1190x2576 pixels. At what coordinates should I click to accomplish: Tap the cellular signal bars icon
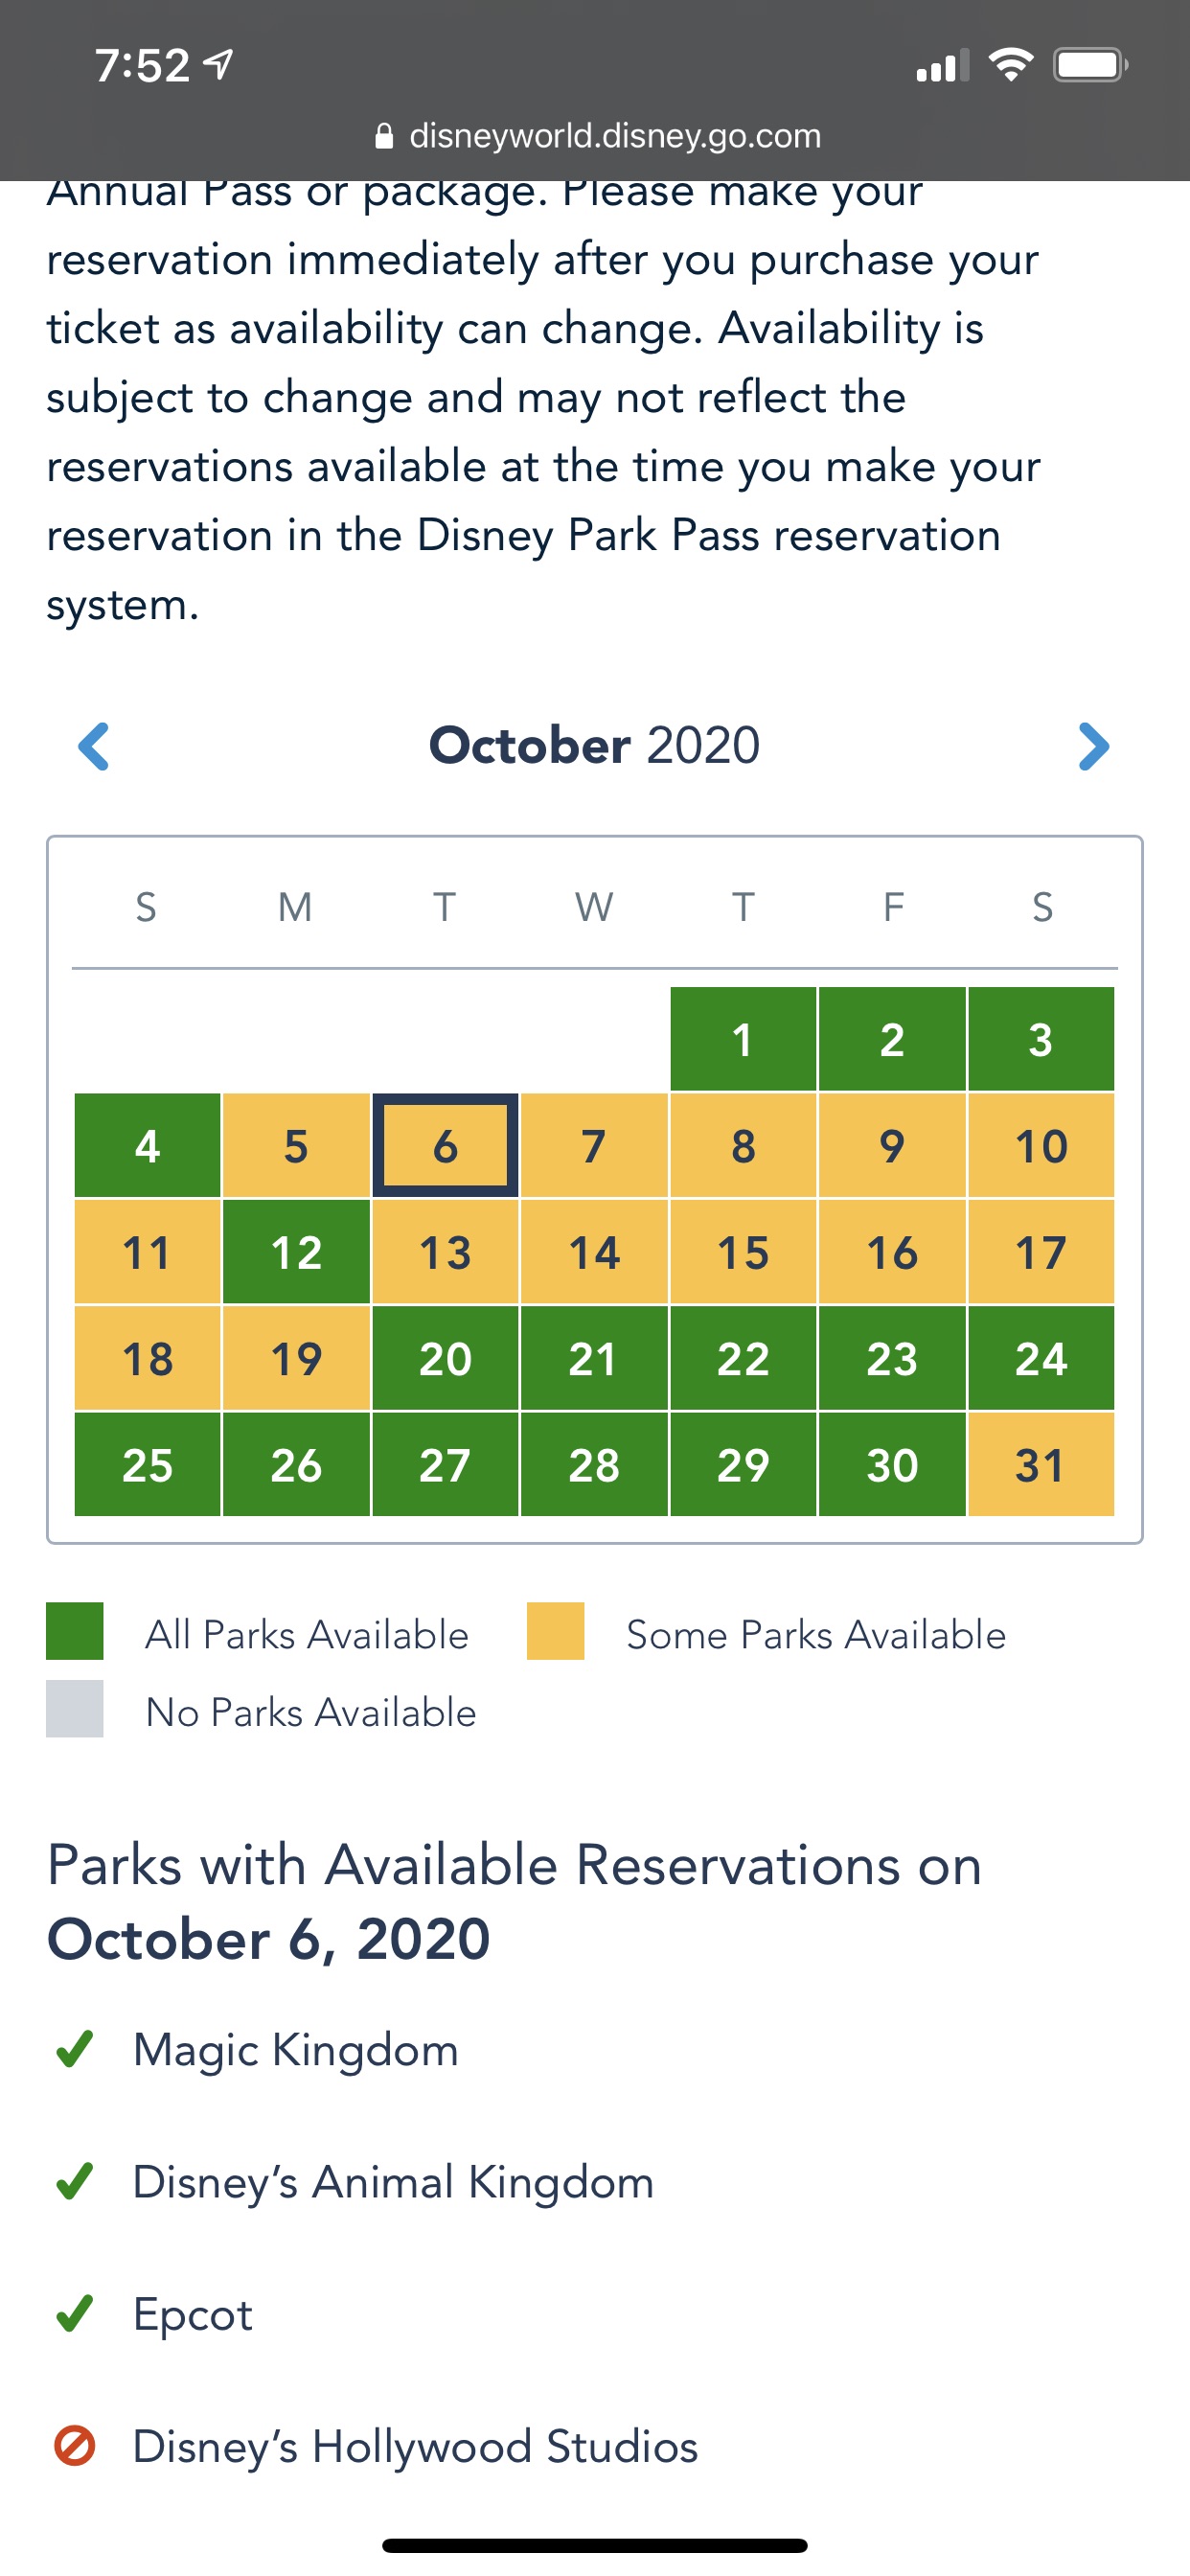942,66
